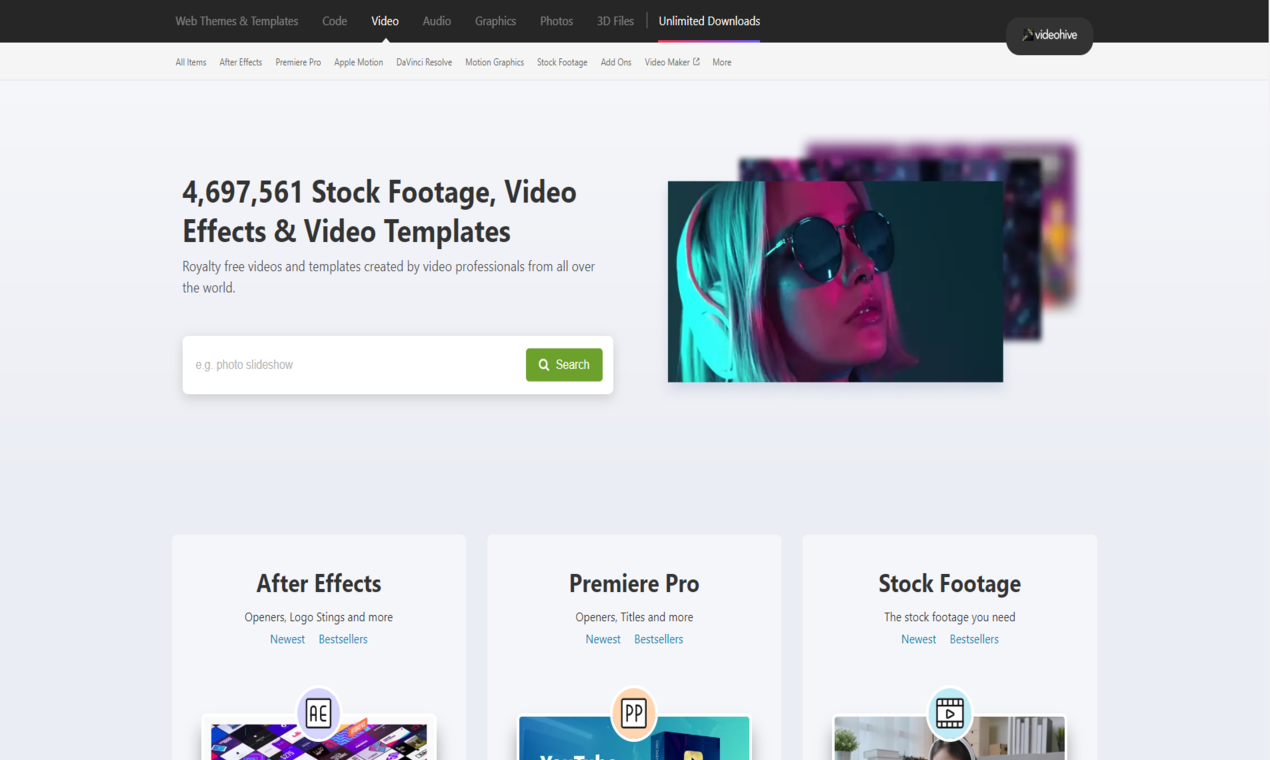View After Effects Bestsellers
The width and height of the screenshot is (1270, 760).
[343, 639]
